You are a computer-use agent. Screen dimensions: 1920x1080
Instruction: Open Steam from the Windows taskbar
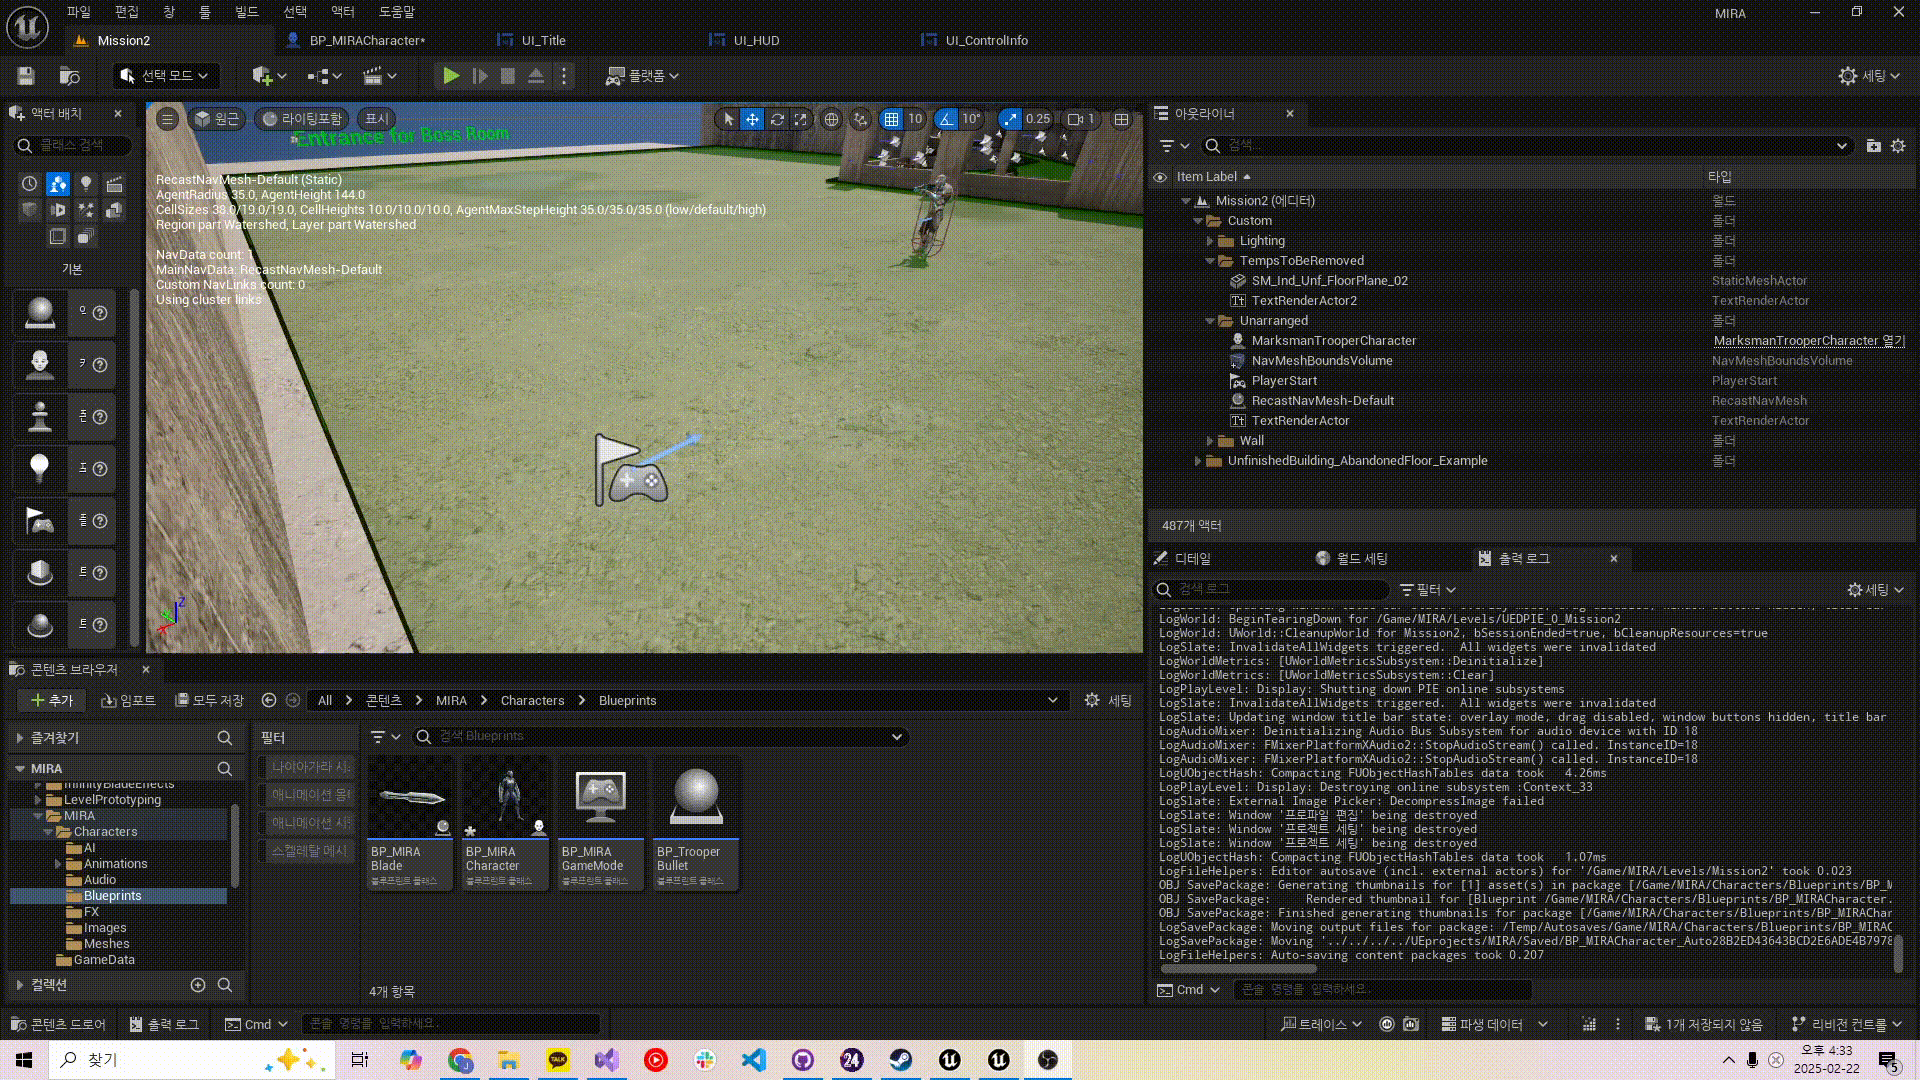901,1060
